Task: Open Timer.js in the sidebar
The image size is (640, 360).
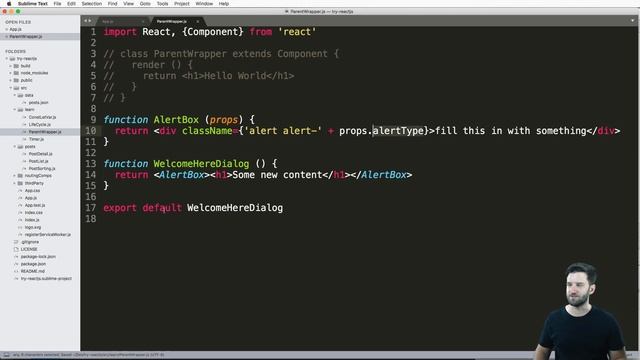Action: pos(36,139)
